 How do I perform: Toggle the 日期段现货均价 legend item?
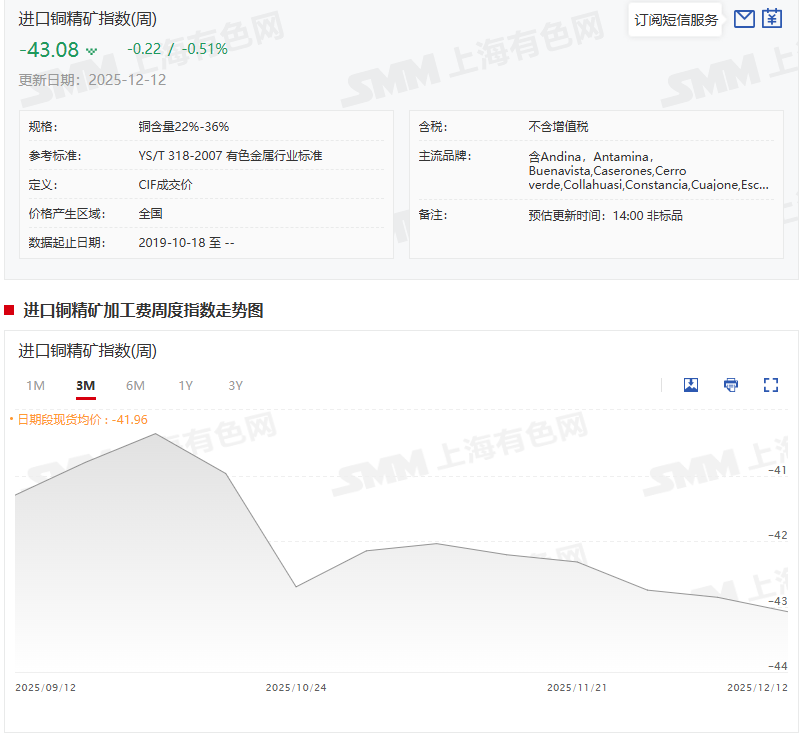tap(80, 420)
